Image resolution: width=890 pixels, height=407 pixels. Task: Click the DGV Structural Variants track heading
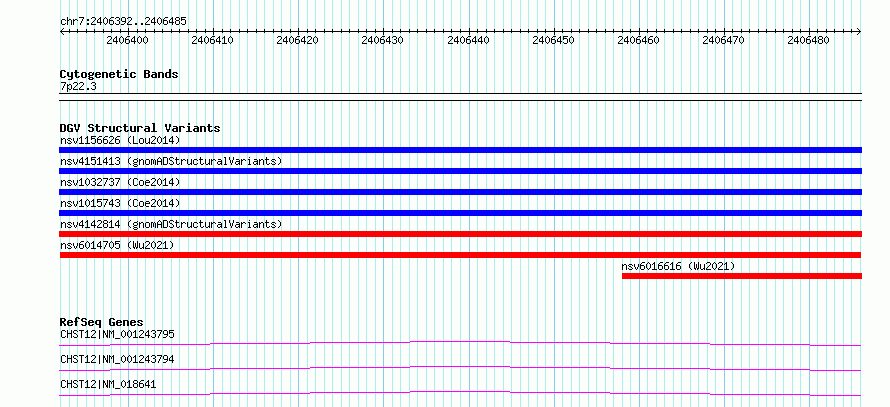(x=140, y=128)
